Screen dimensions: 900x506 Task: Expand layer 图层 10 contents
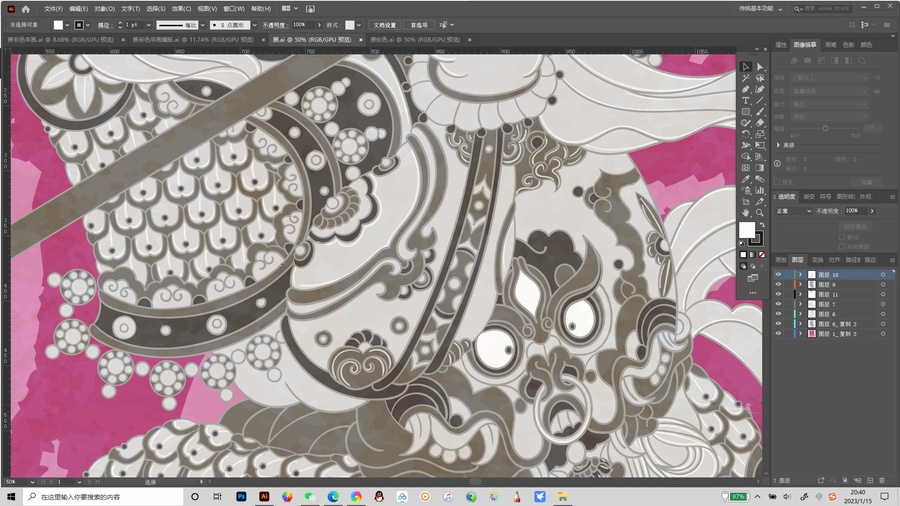800,275
